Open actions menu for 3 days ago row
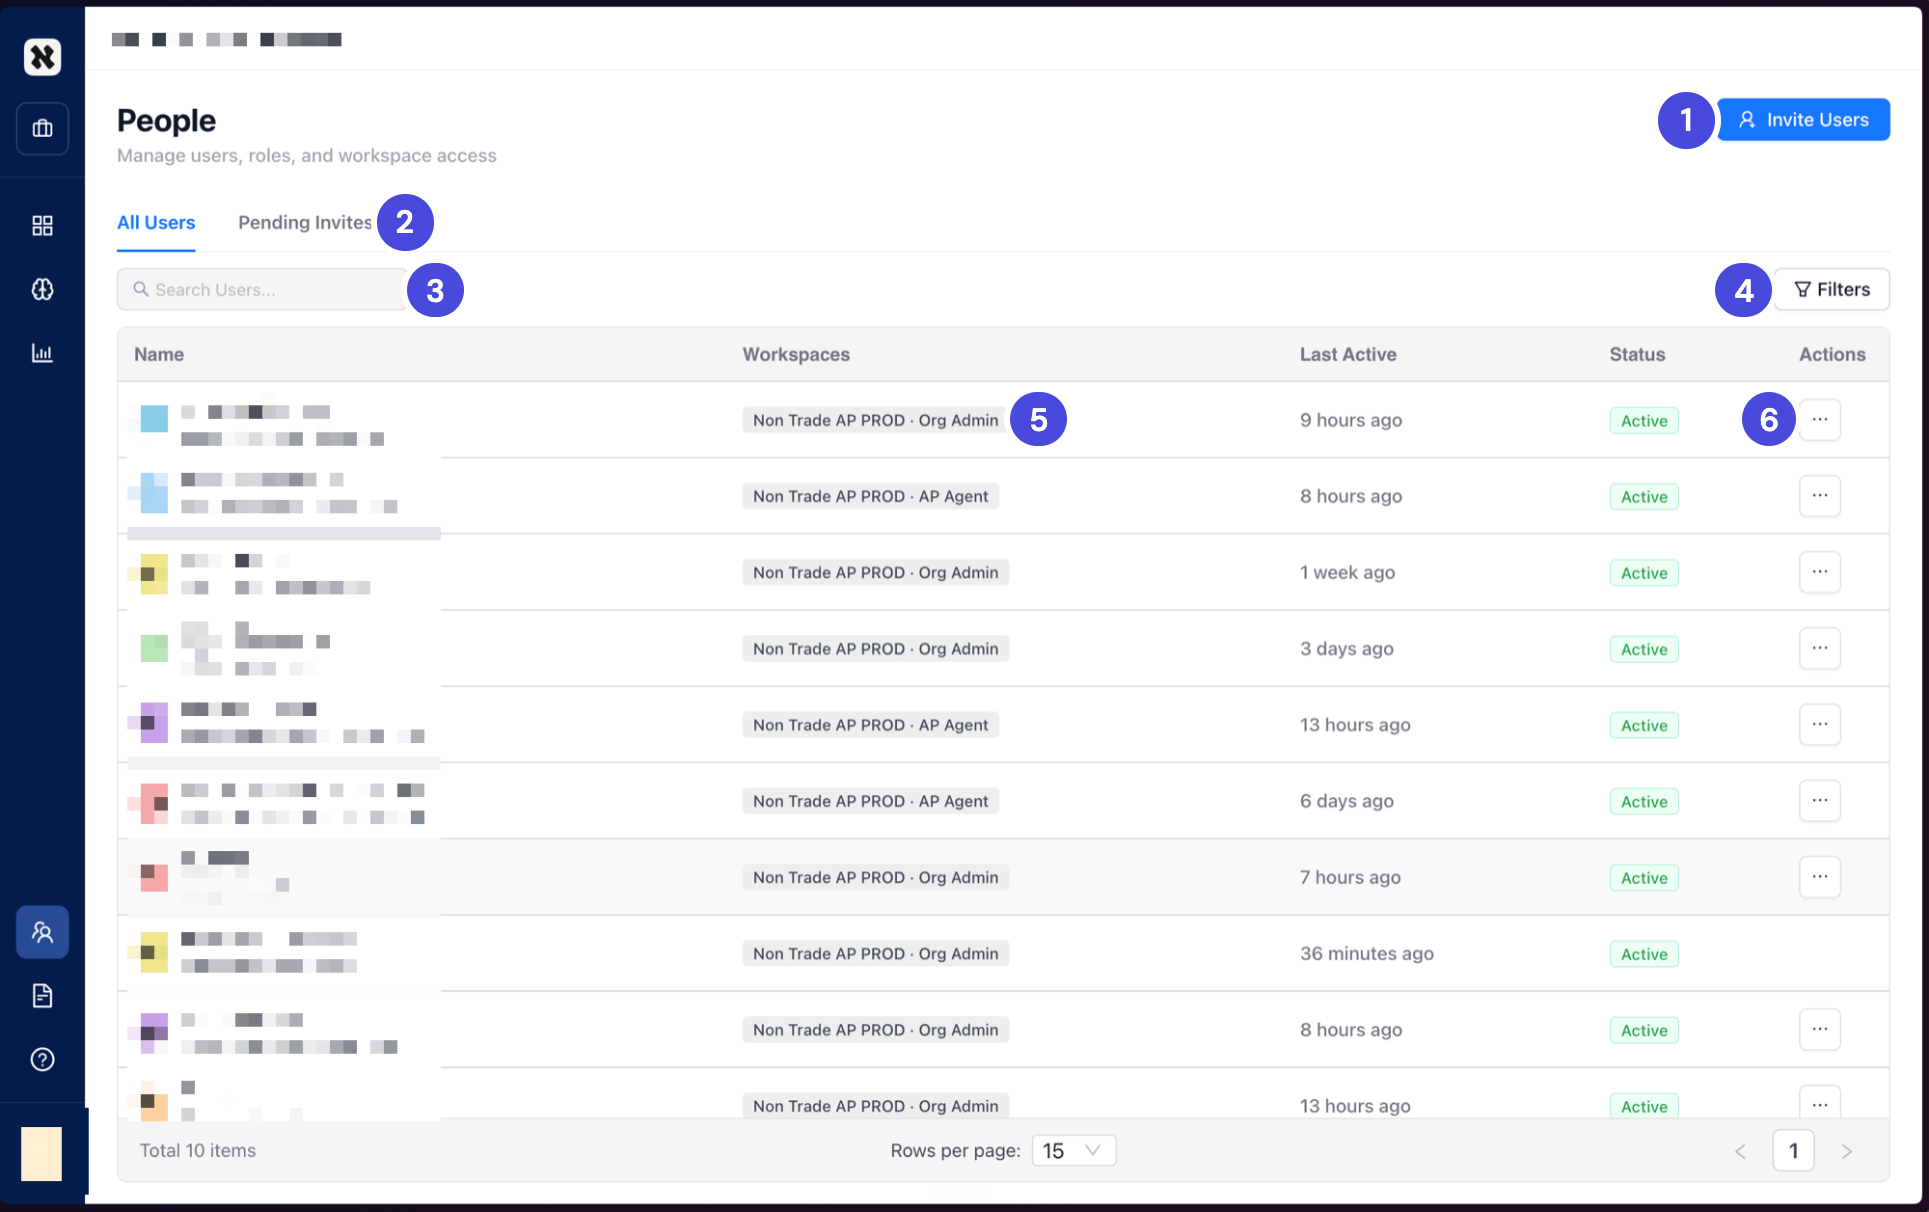 (1819, 648)
